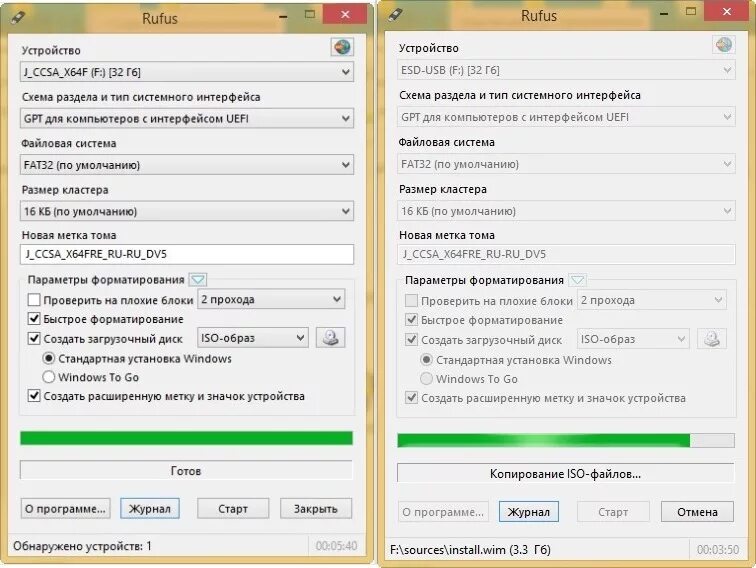Open 16 KB cluster size dropdown in left window
756x568 pixels.
187,211
